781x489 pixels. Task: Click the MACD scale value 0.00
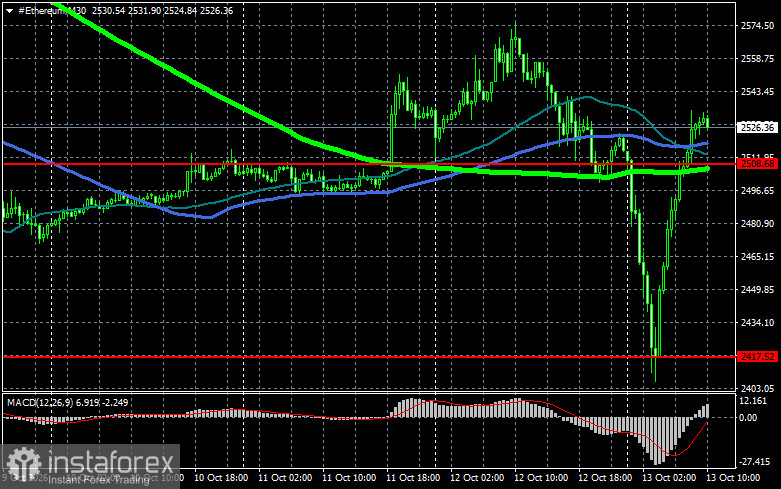(748, 418)
